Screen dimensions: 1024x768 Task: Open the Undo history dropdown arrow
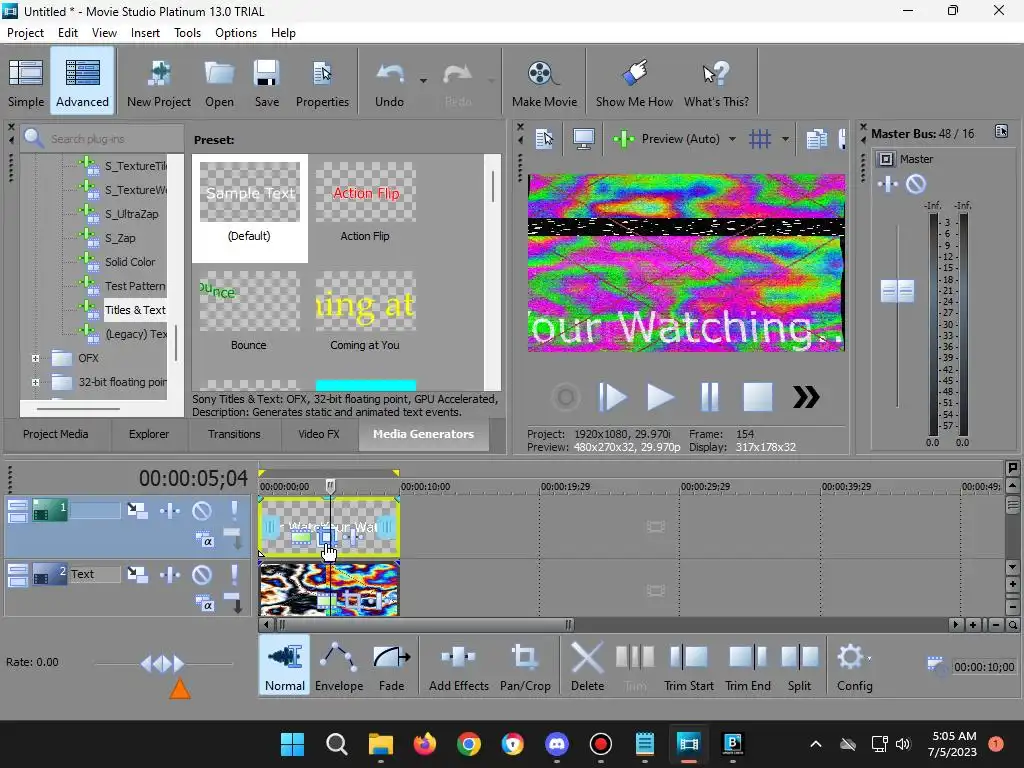(423, 81)
